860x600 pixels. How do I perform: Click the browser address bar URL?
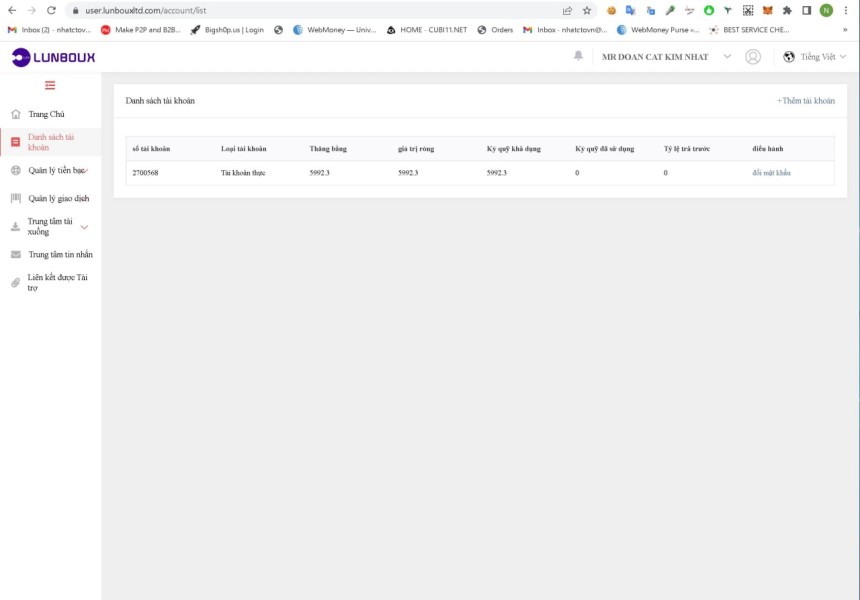pyautogui.click(x=145, y=10)
